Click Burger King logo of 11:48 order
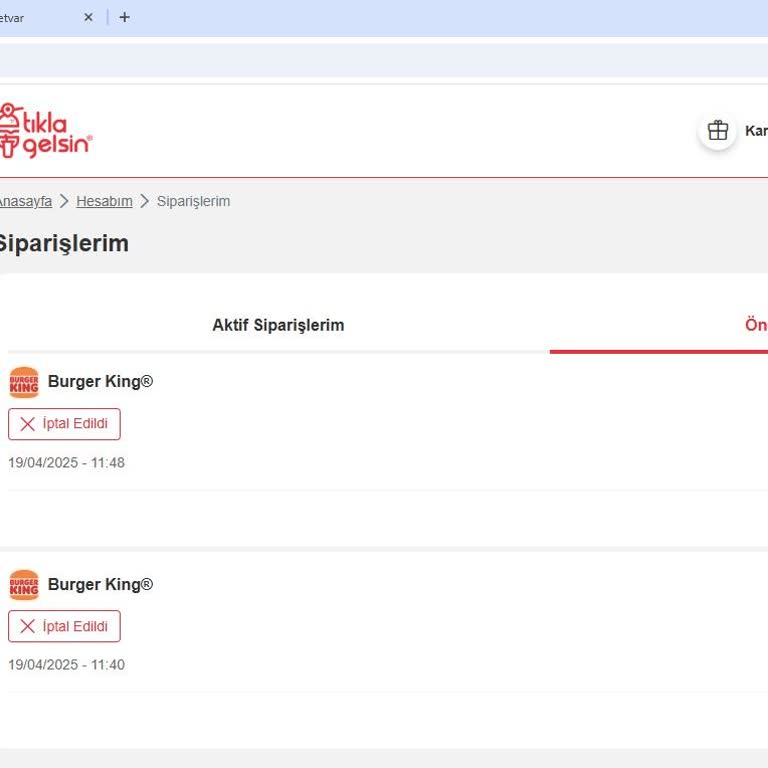Viewport: 768px width, 768px height. tap(24, 382)
